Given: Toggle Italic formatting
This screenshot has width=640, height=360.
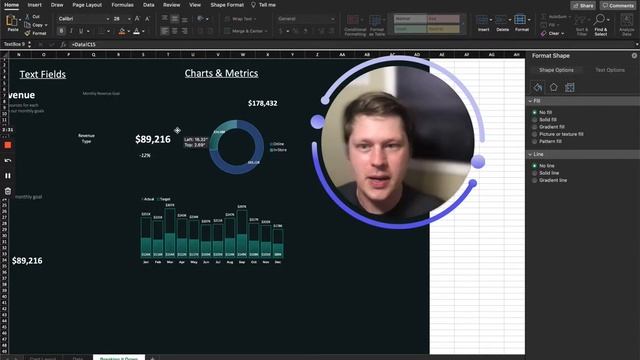Looking at the screenshot, I should pos(71,31).
